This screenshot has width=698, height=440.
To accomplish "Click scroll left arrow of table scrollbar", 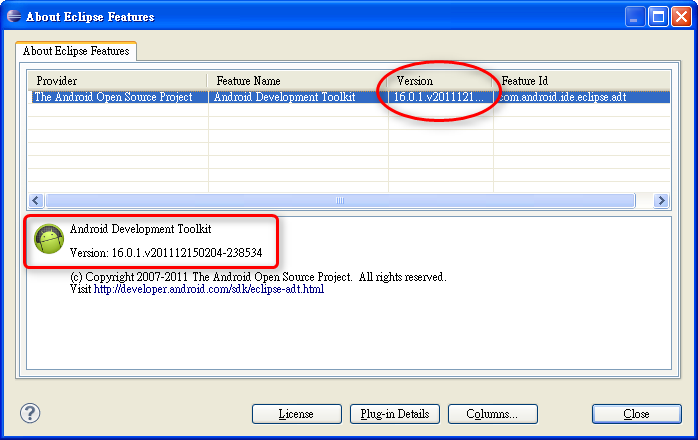I will (x=37, y=200).
